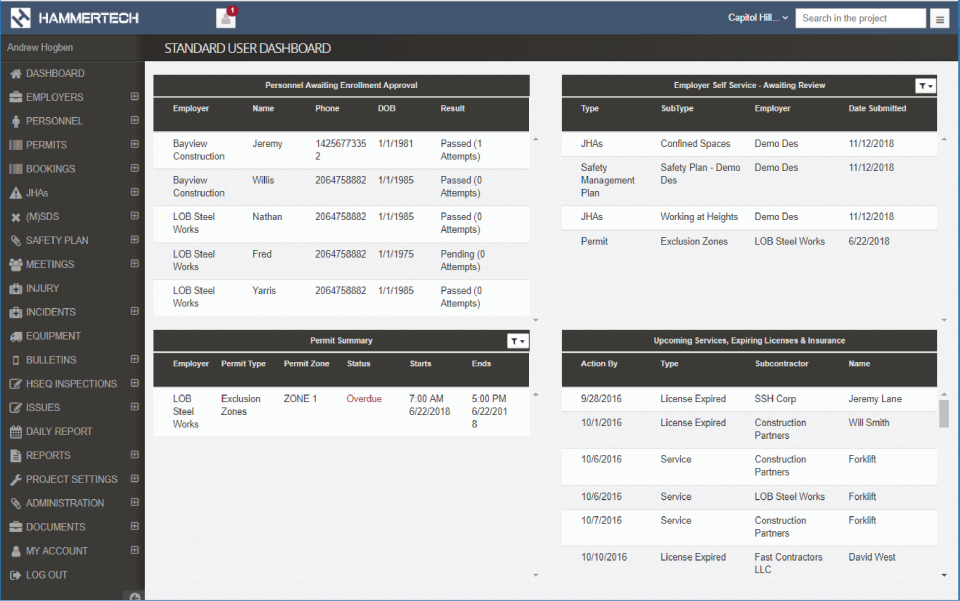Click the (M)SDS cross icon
Image resolution: width=960 pixels, height=601 pixels.
[x=16, y=217]
